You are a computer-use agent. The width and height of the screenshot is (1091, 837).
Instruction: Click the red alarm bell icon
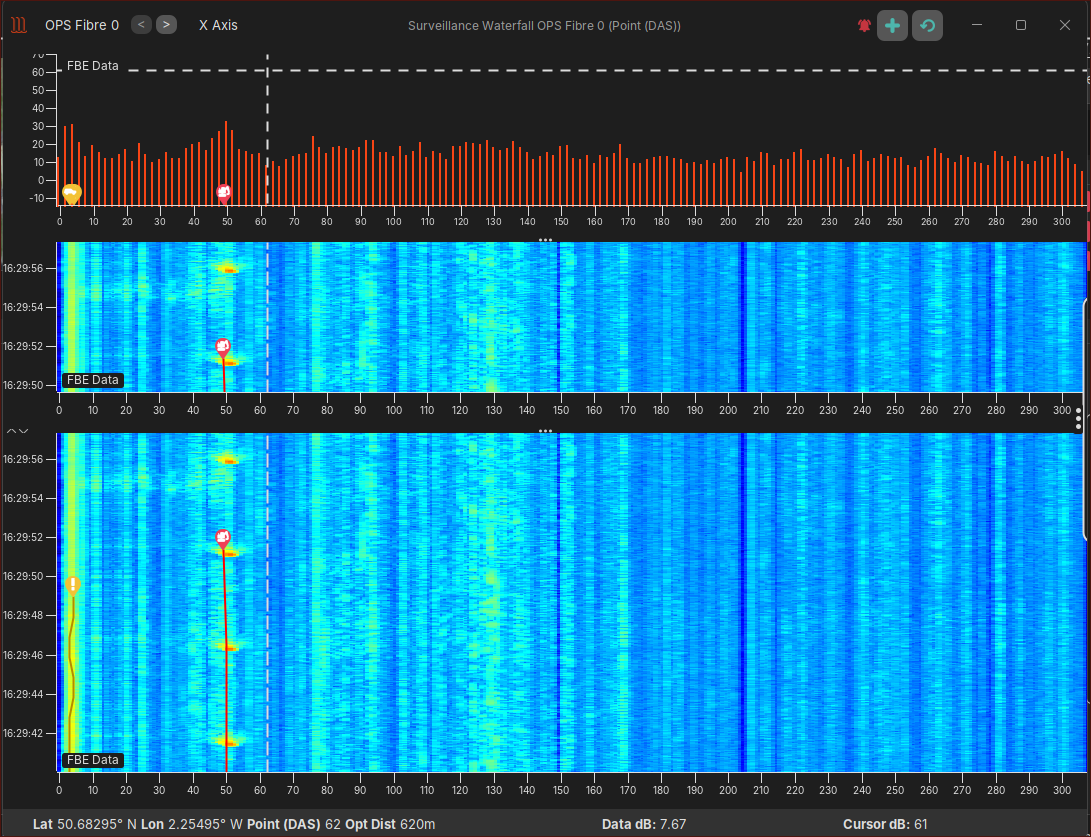click(864, 25)
